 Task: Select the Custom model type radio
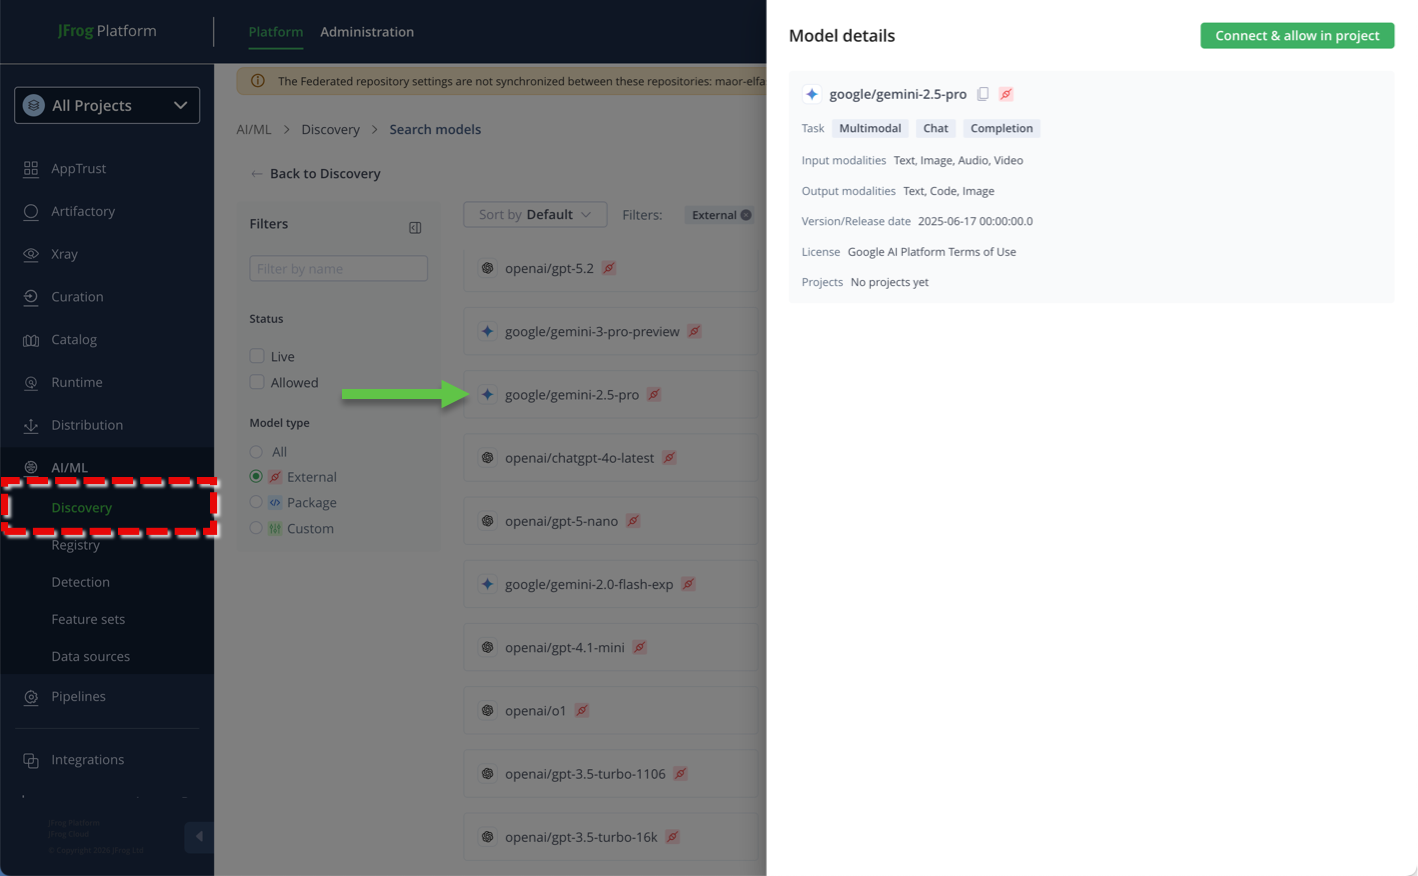[256, 528]
